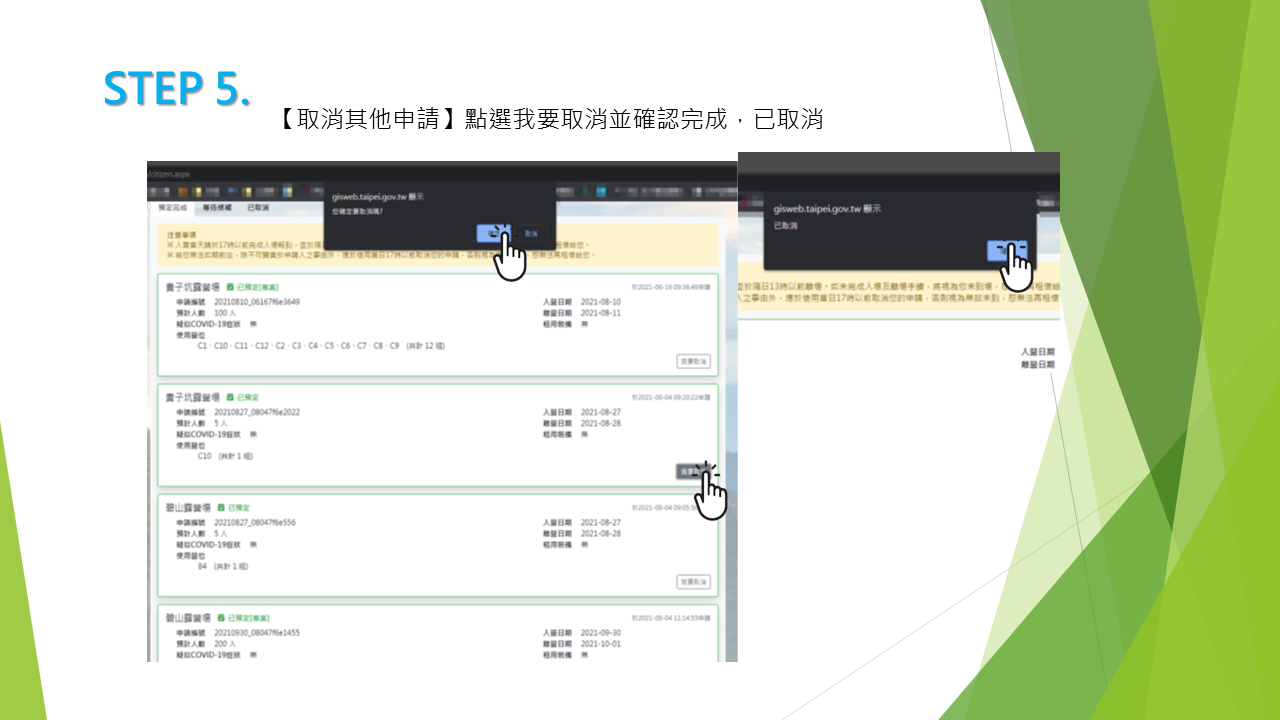Click the B4 (共計 1 組) campsite entry
The image size is (1280, 720).
coord(223,566)
